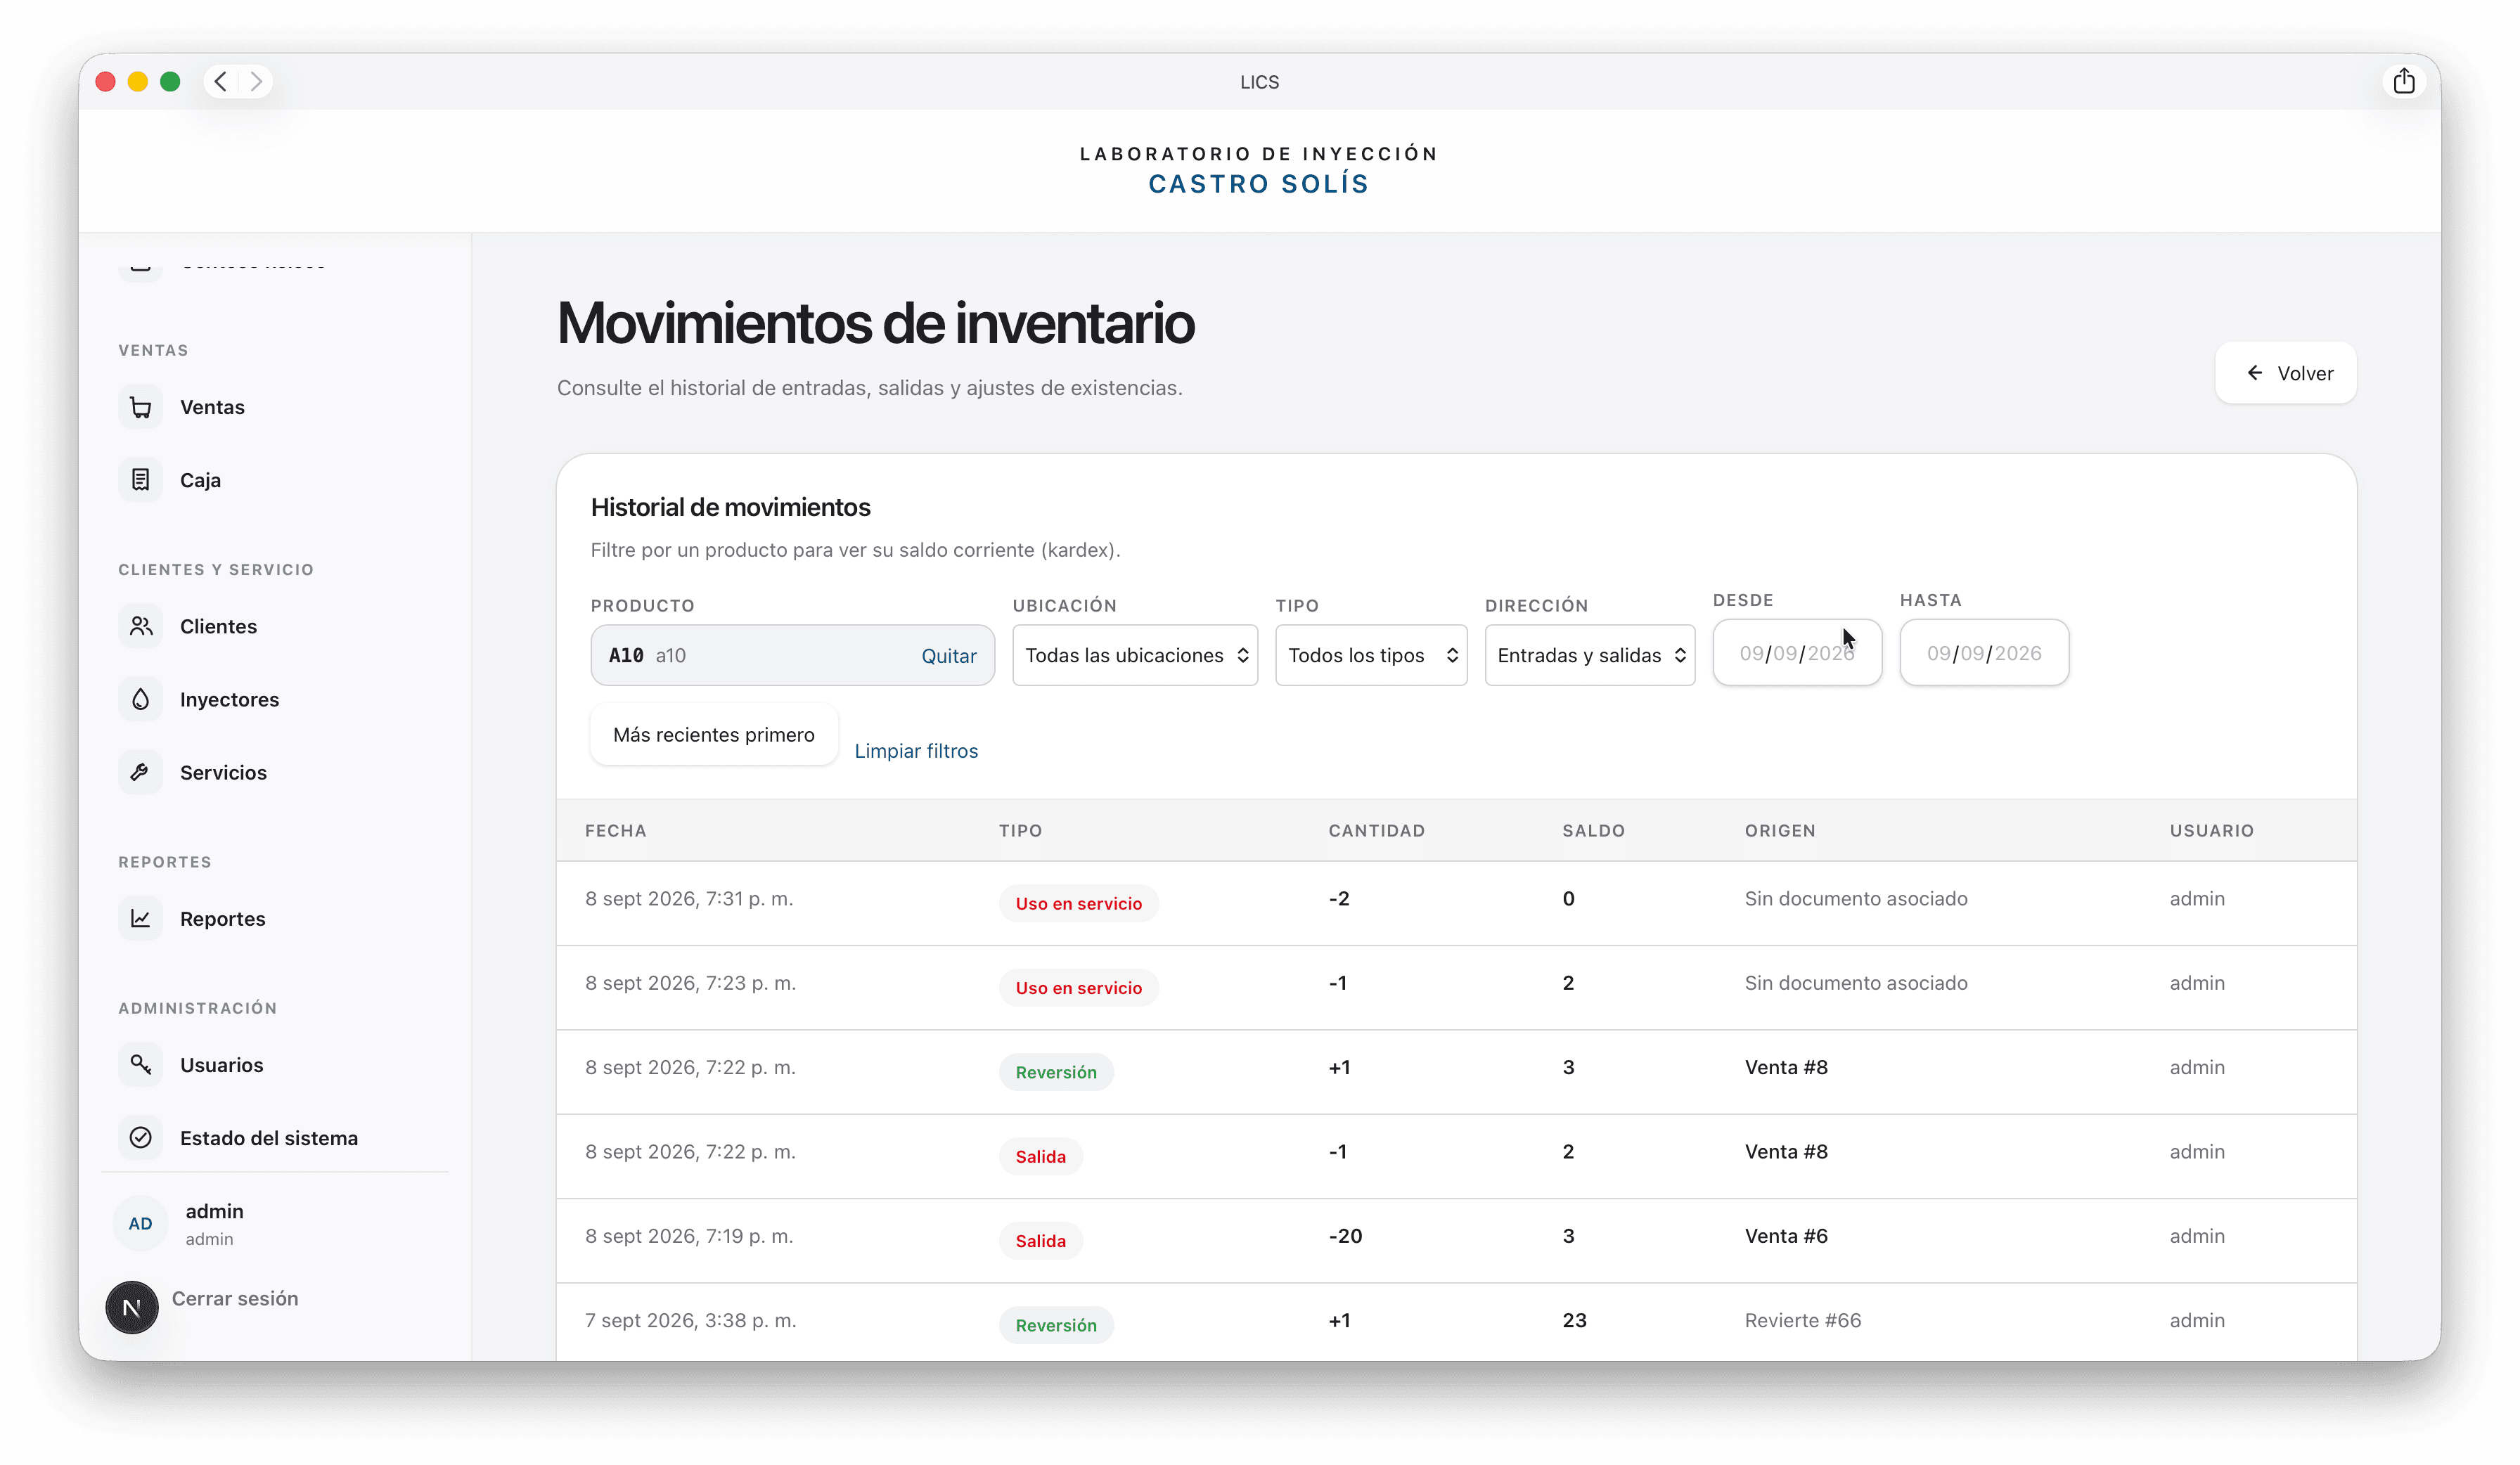Image resolution: width=2520 pixels, height=1465 pixels.
Task: Click the green fullscreen button
Action: 170,81
